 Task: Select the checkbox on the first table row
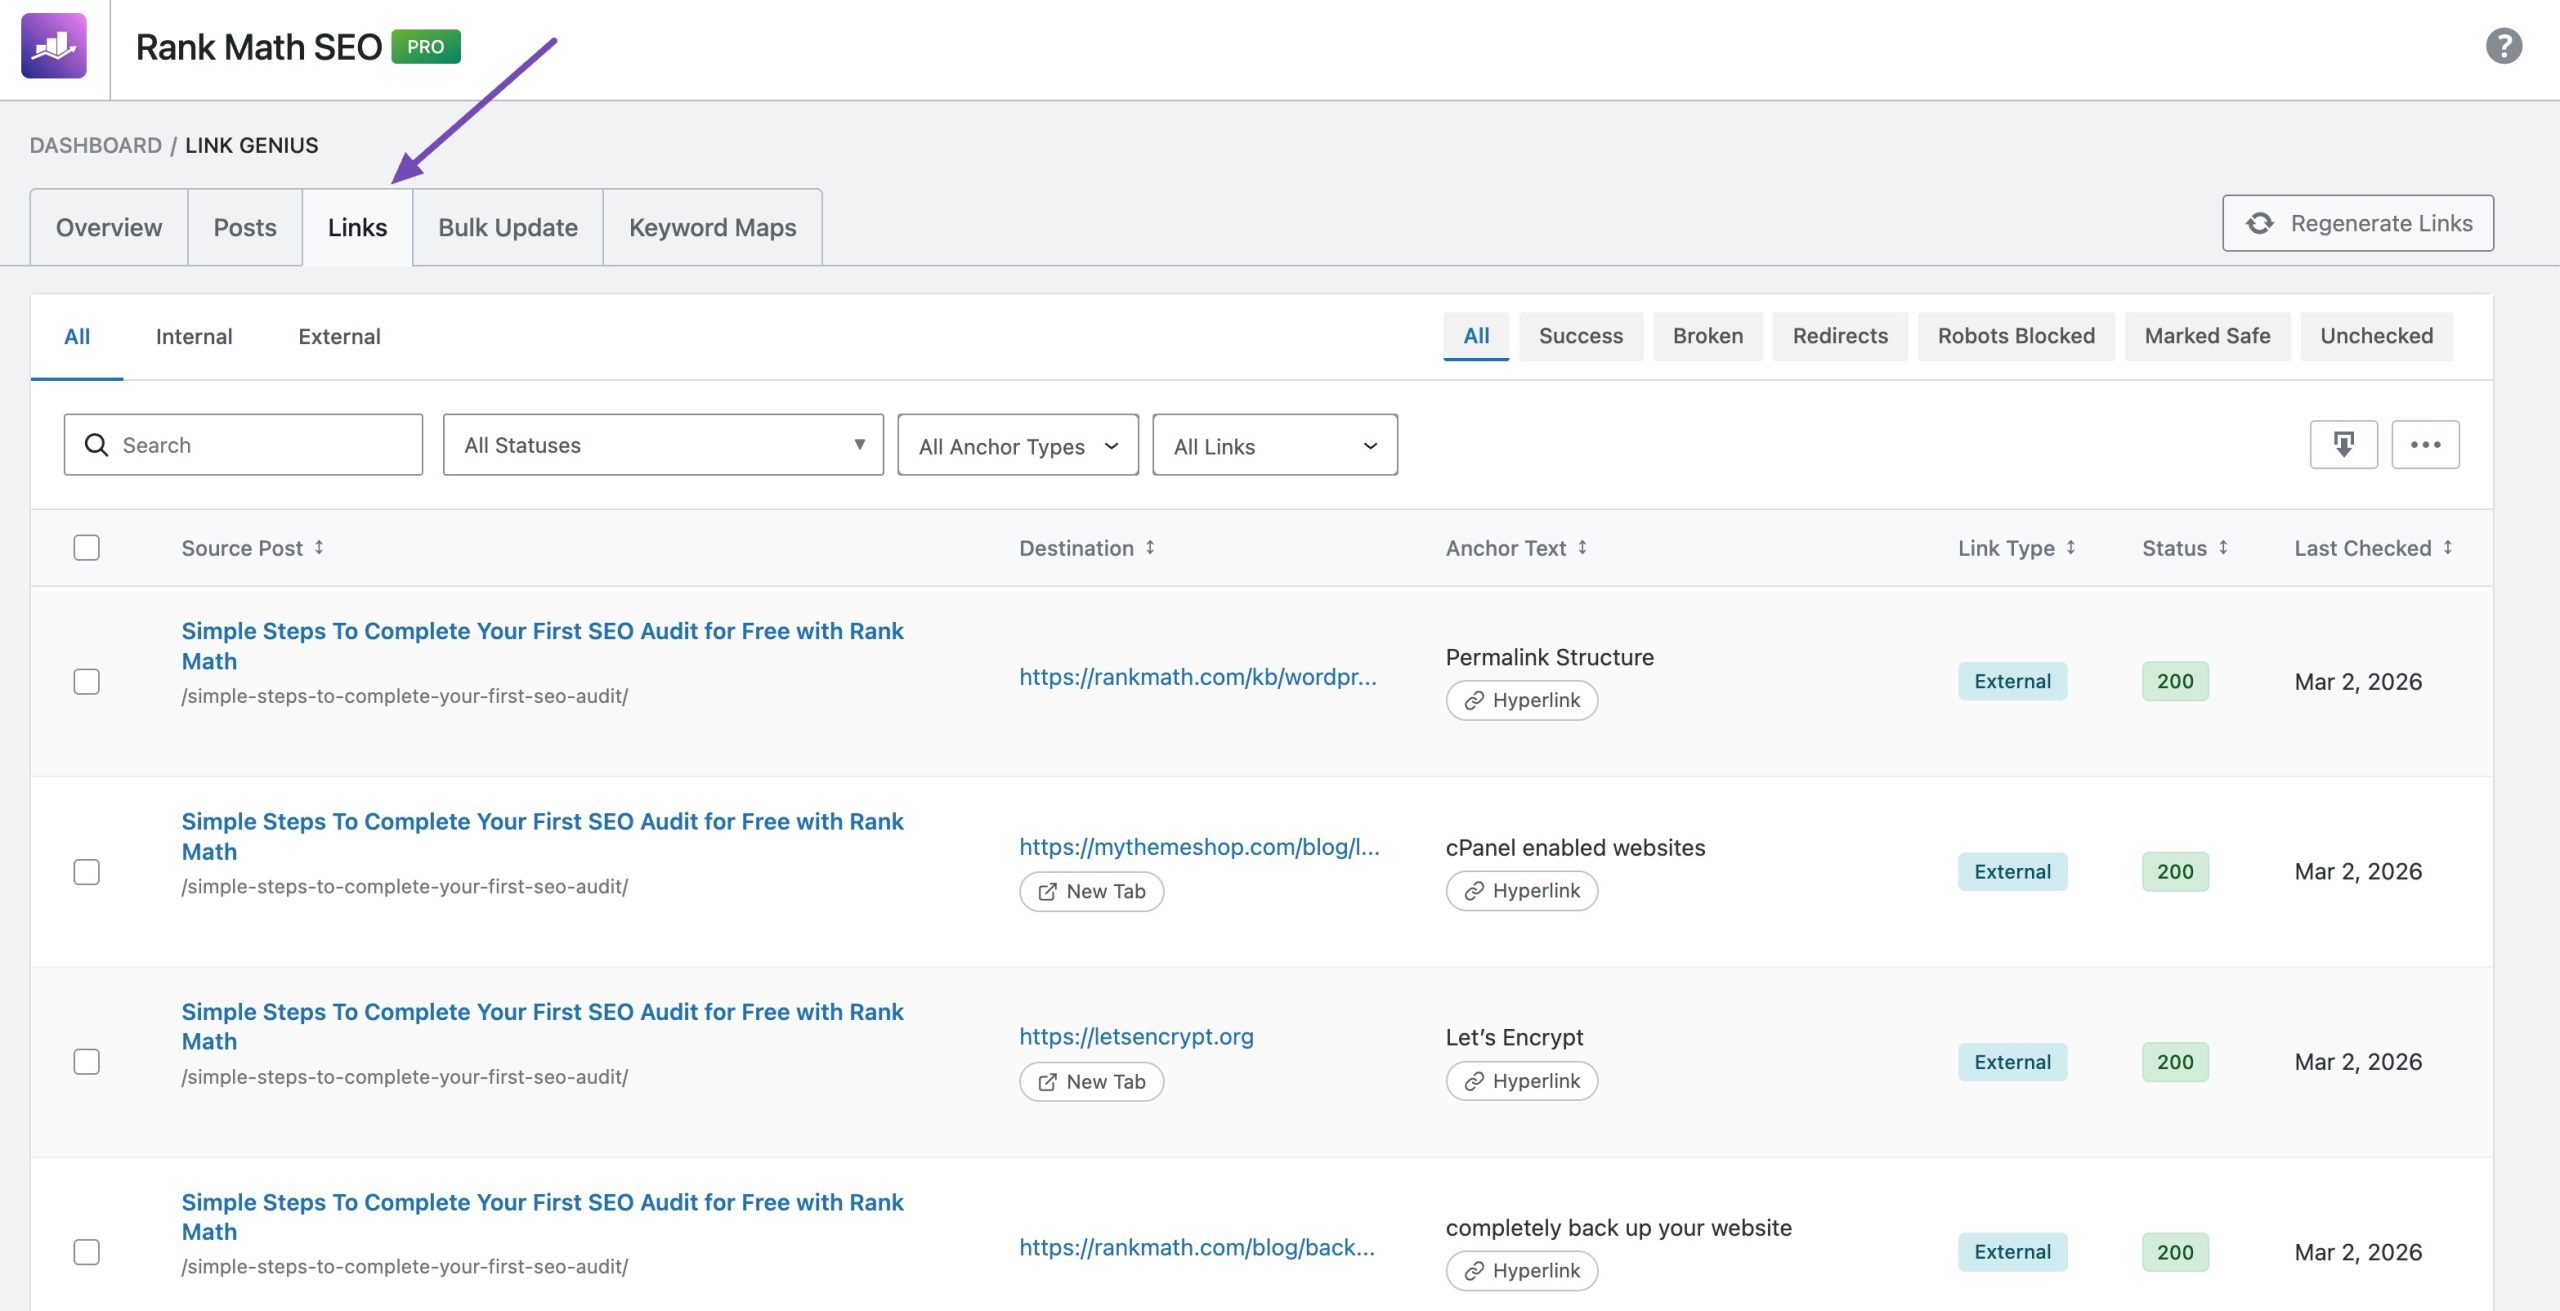click(x=88, y=681)
